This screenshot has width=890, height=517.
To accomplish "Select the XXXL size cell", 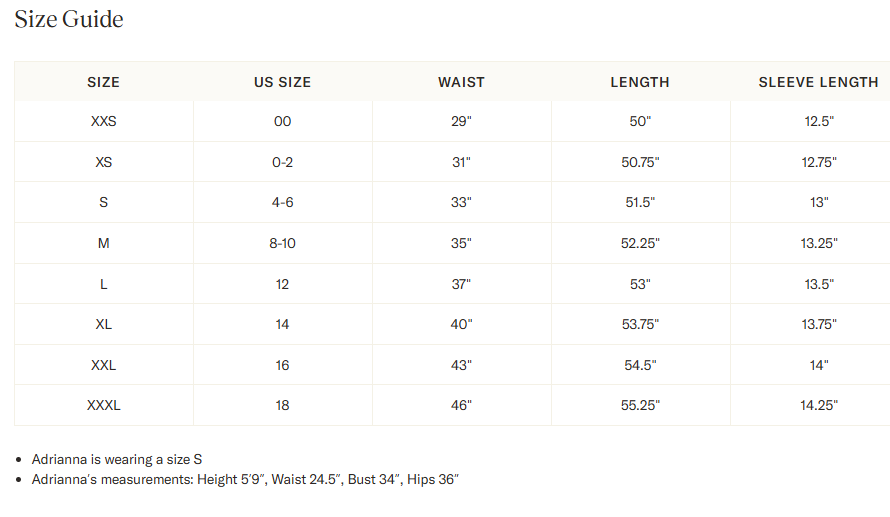I will tap(103, 406).
